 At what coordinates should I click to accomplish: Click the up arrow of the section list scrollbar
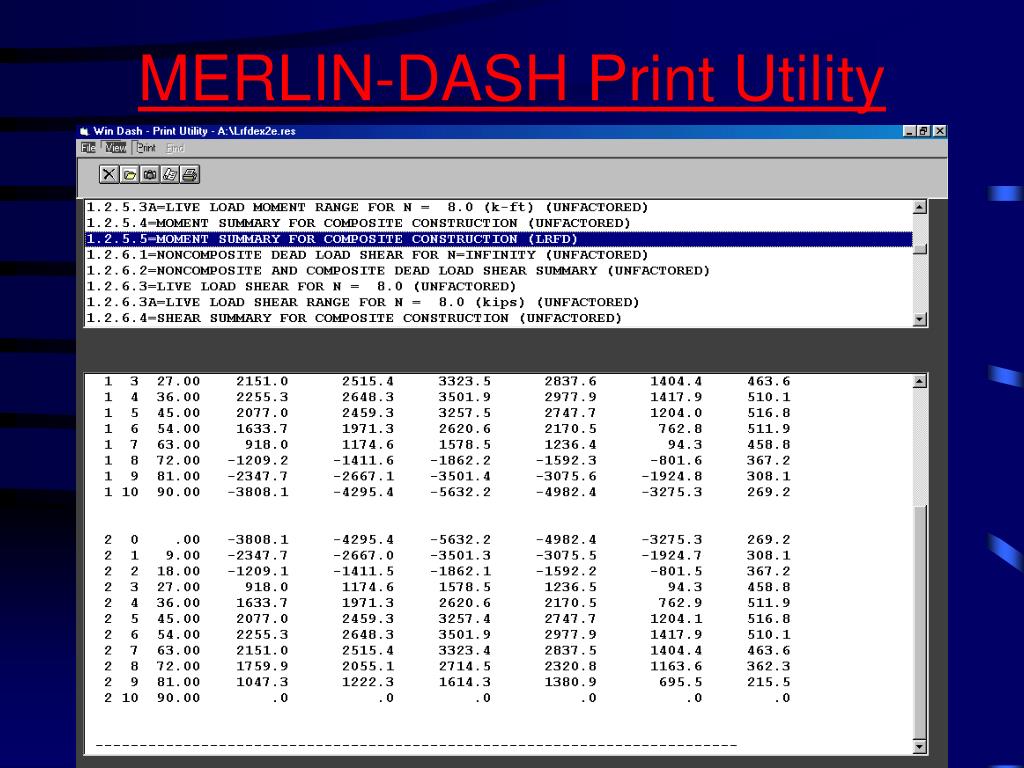(x=920, y=208)
